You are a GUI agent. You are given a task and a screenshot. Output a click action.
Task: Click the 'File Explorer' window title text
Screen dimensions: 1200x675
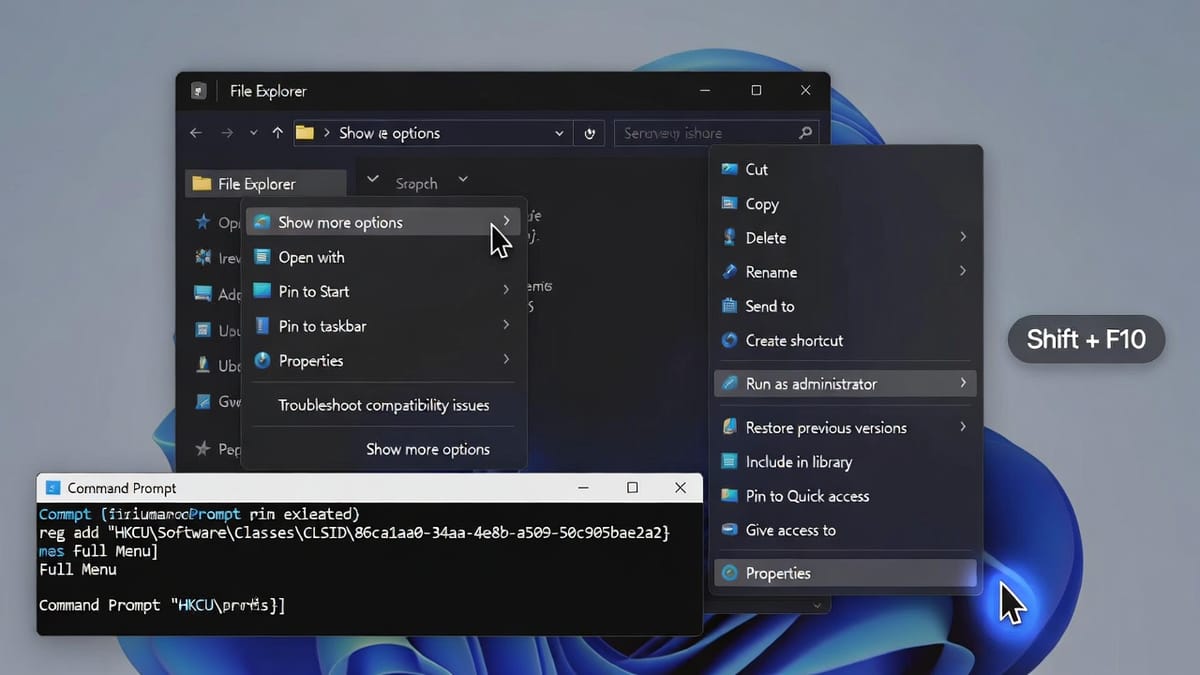pyautogui.click(x=268, y=91)
